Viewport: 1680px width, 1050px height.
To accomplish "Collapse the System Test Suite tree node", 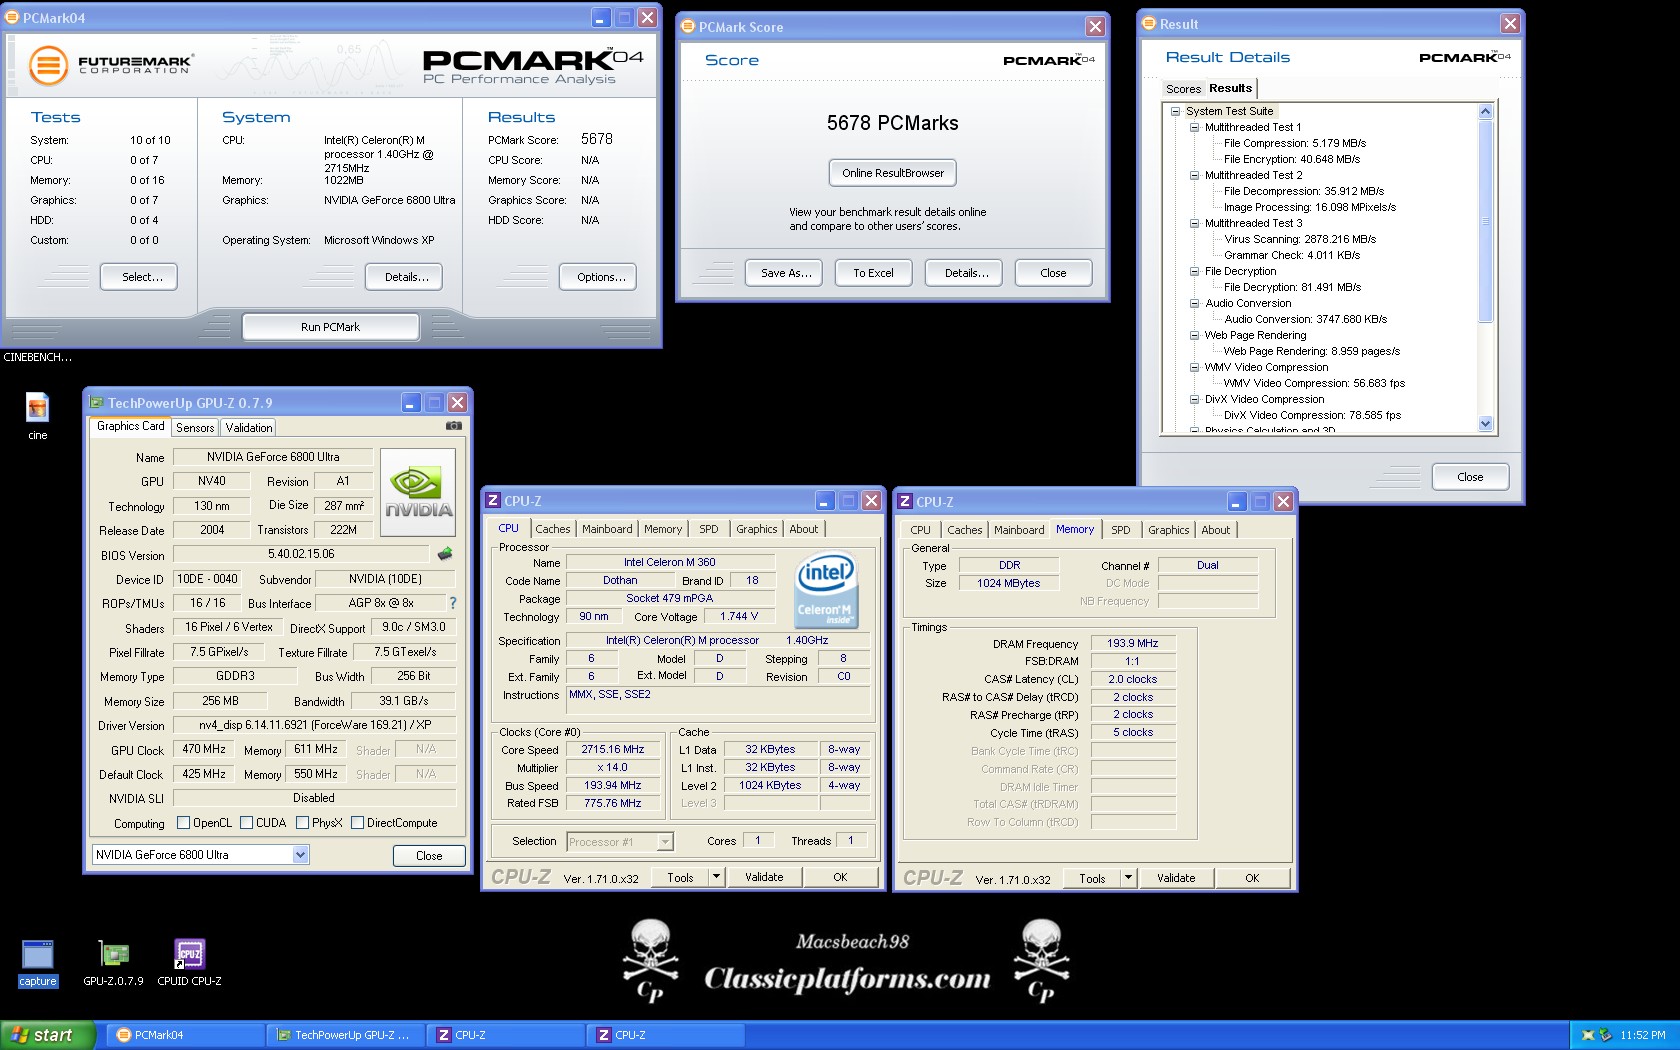I will (1176, 111).
